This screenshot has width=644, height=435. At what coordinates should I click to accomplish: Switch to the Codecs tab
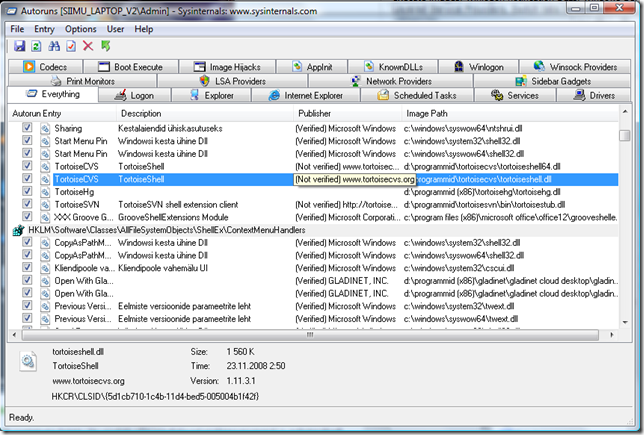[x=45, y=67]
